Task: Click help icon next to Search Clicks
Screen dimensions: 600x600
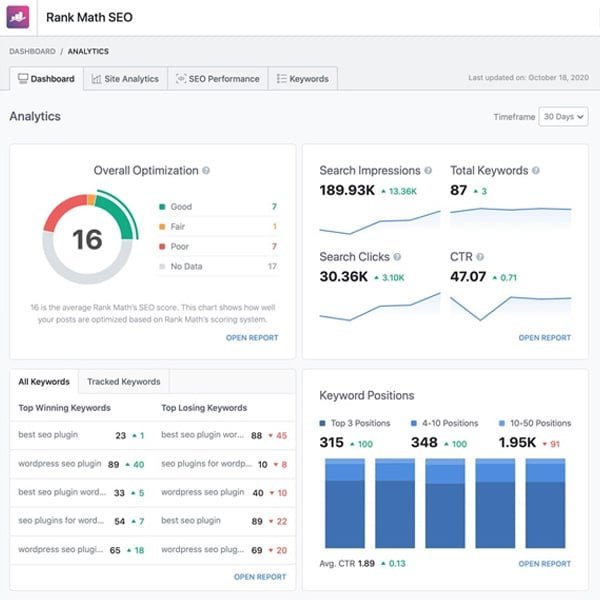Action: (x=398, y=257)
